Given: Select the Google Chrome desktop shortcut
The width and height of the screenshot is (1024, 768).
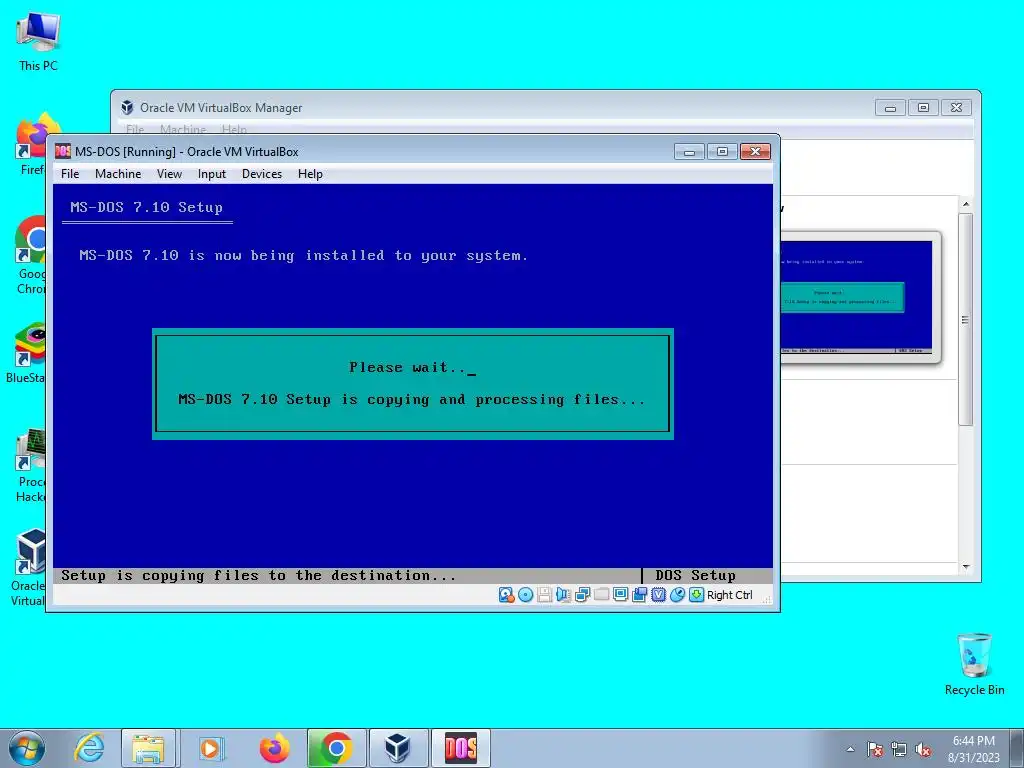Looking at the screenshot, I should tap(31, 255).
